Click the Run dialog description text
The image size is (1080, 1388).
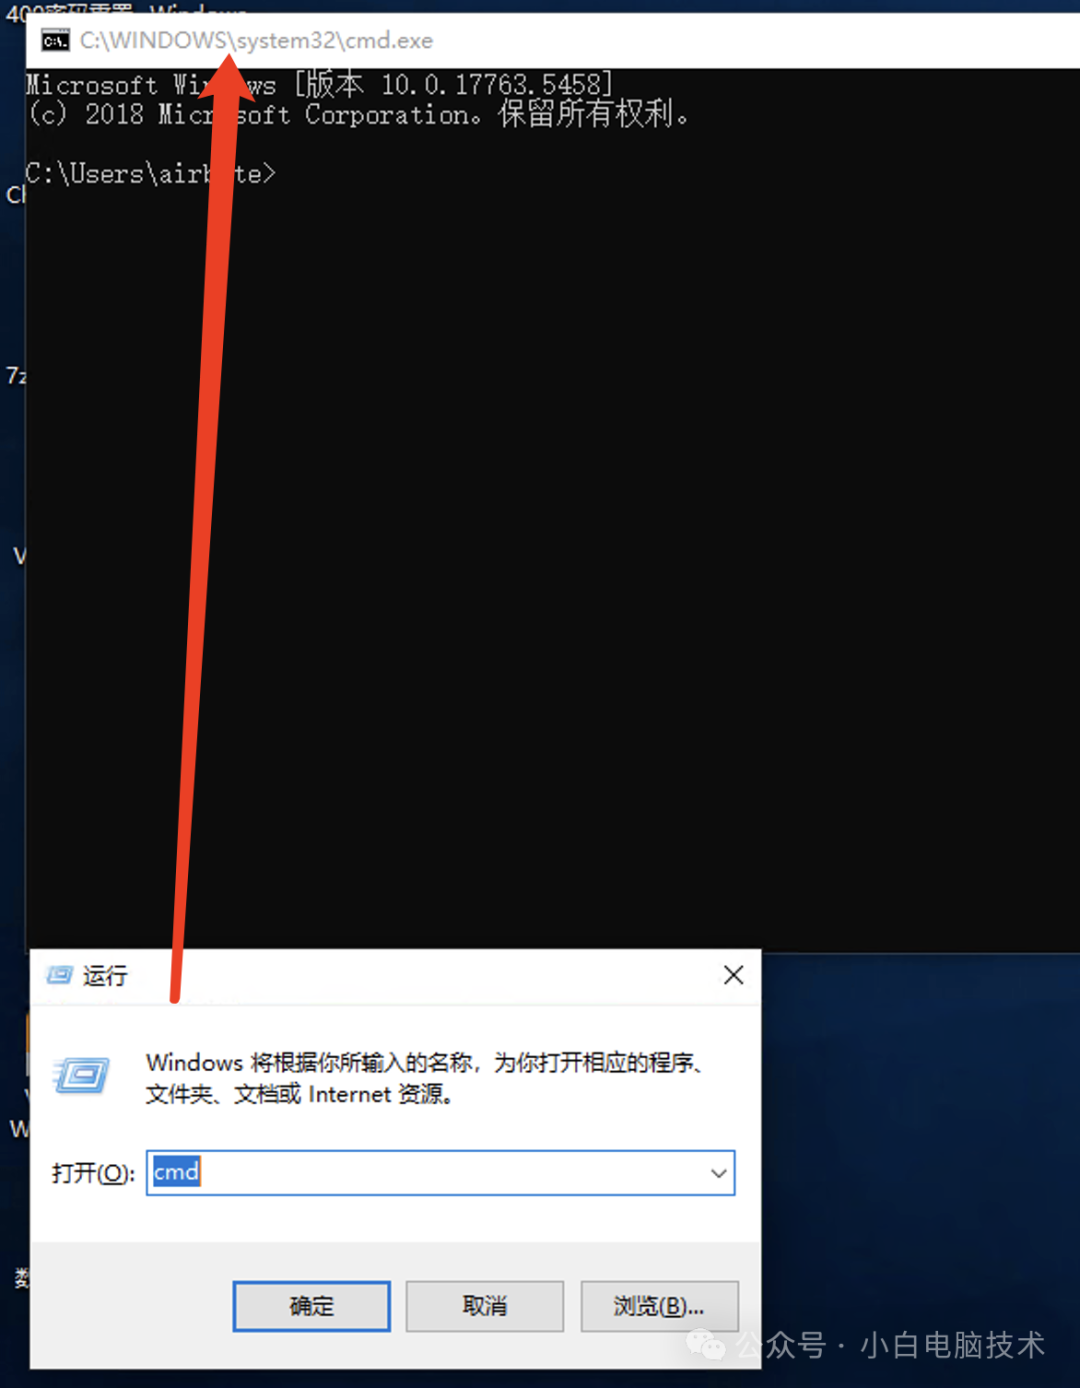tap(427, 1078)
